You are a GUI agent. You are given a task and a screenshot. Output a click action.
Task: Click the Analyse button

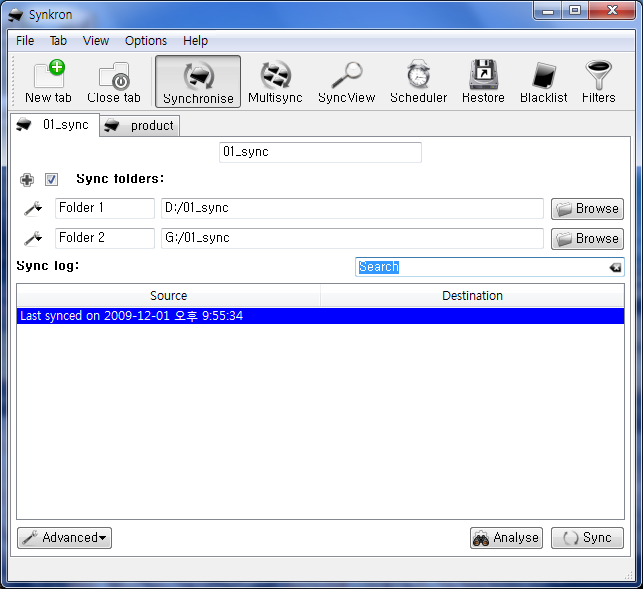pos(506,538)
